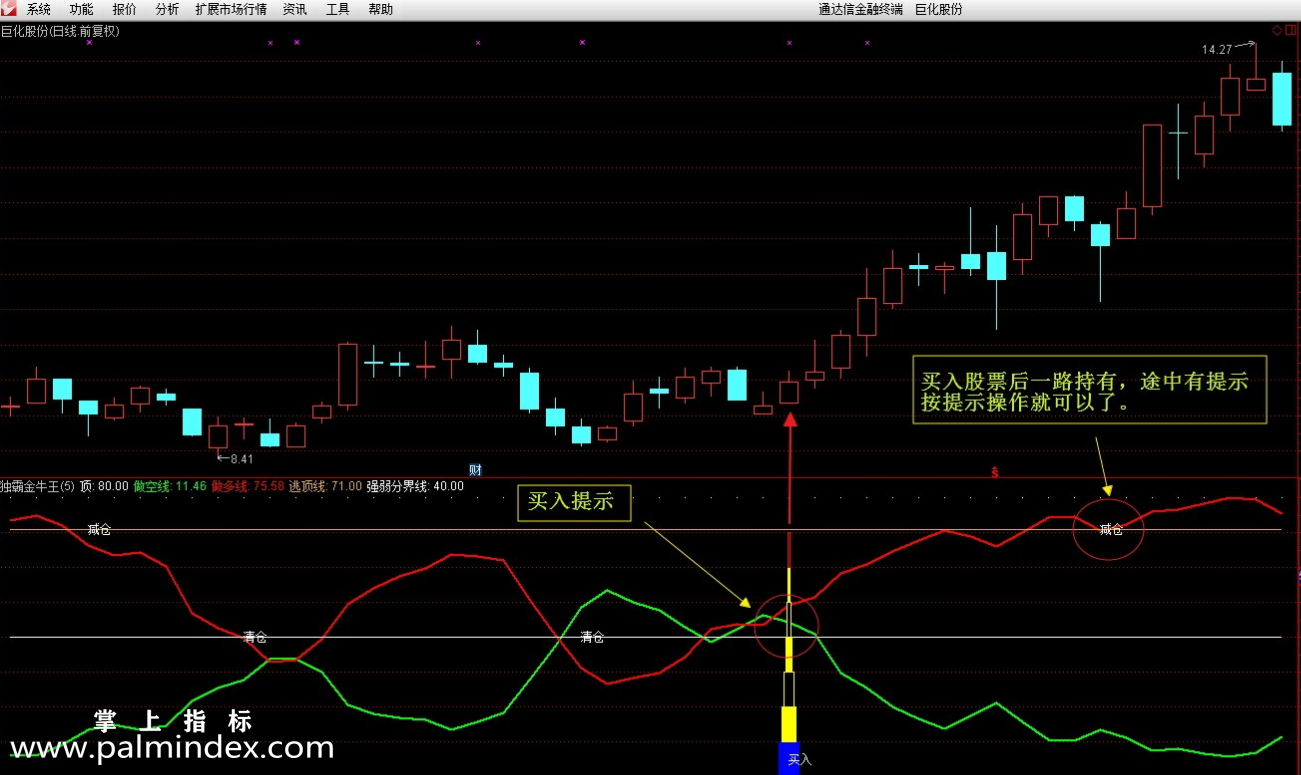This screenshot has width=1301, height=775.
Task: Click the 逃顶线: 71.00 value
Action: pyautogui.click(x=325, y=486)
